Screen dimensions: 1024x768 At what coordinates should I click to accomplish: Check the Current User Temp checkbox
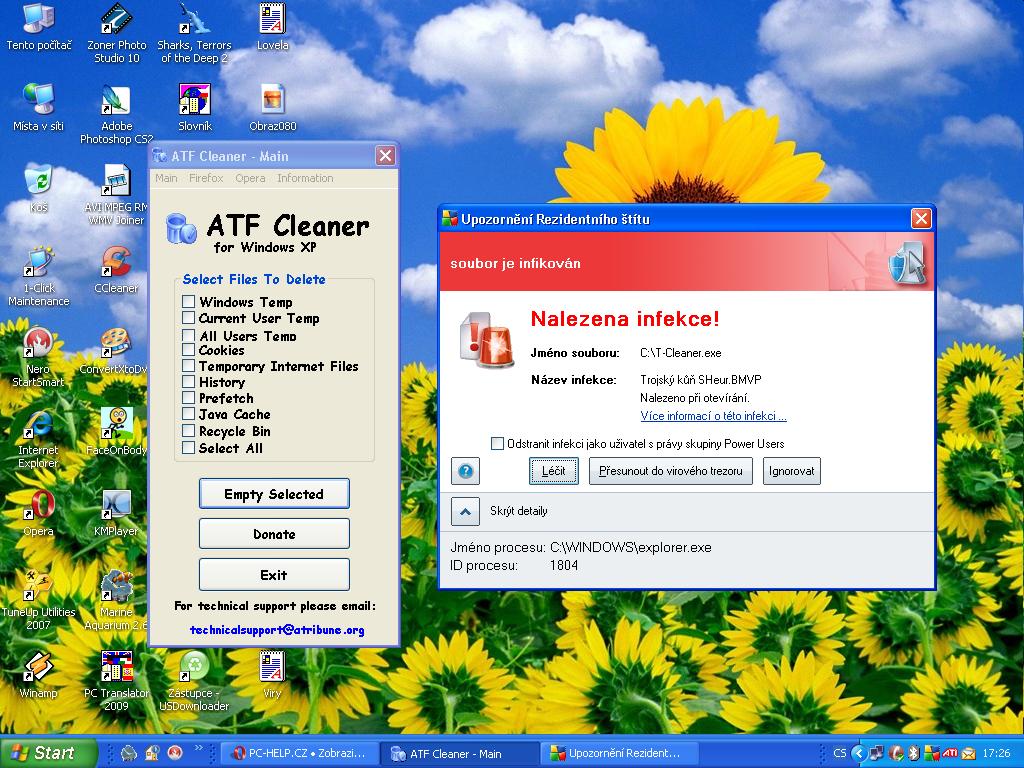pyautogui.click(x=188, y=317)
